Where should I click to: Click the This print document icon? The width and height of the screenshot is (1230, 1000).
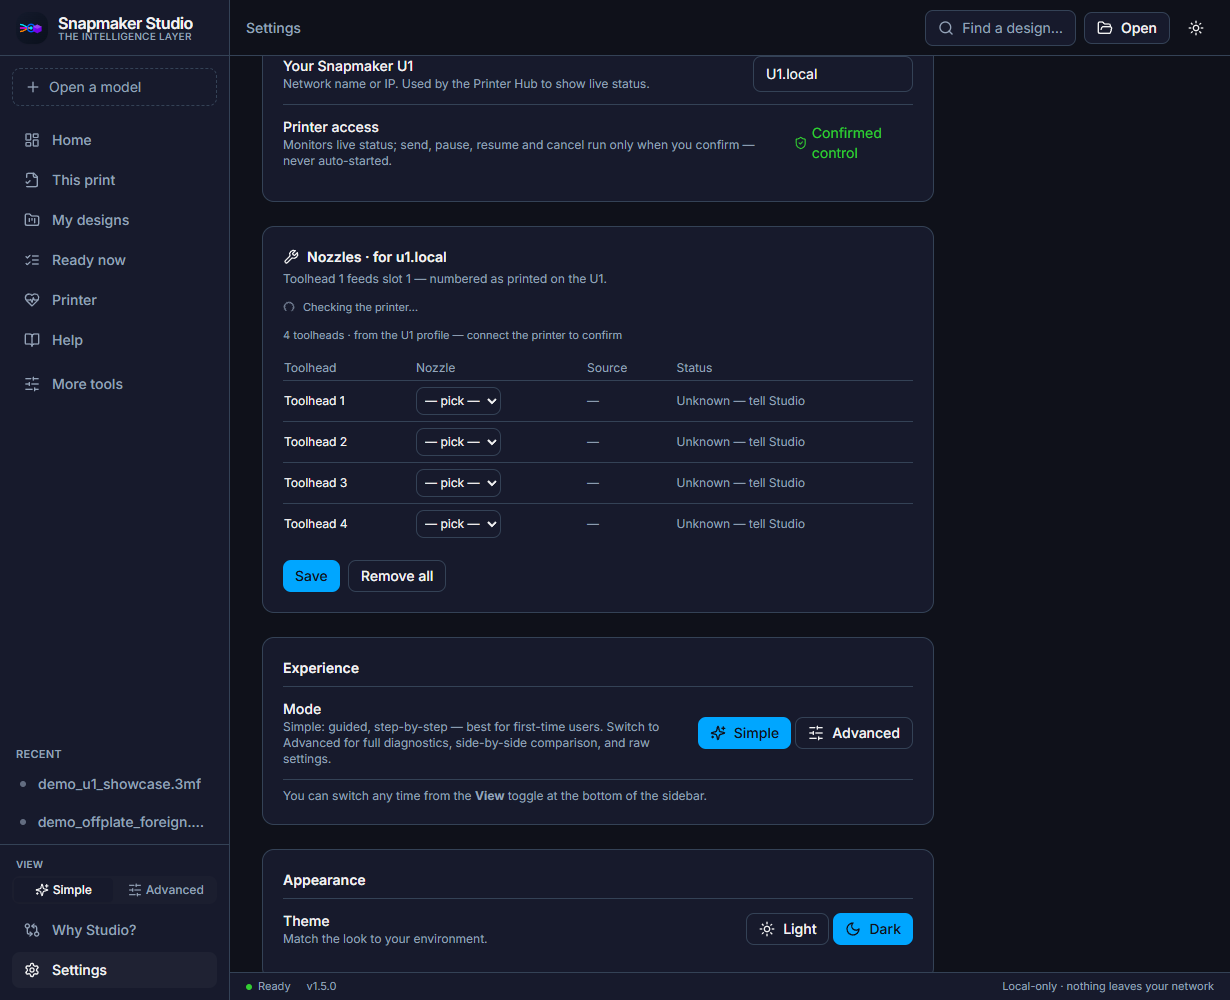point(32,180)
